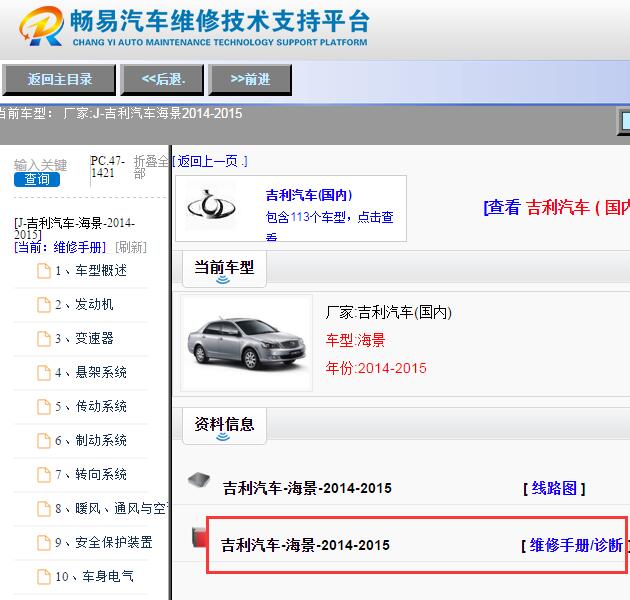Open the 维修手册/诊断 link

click(576, 545)
